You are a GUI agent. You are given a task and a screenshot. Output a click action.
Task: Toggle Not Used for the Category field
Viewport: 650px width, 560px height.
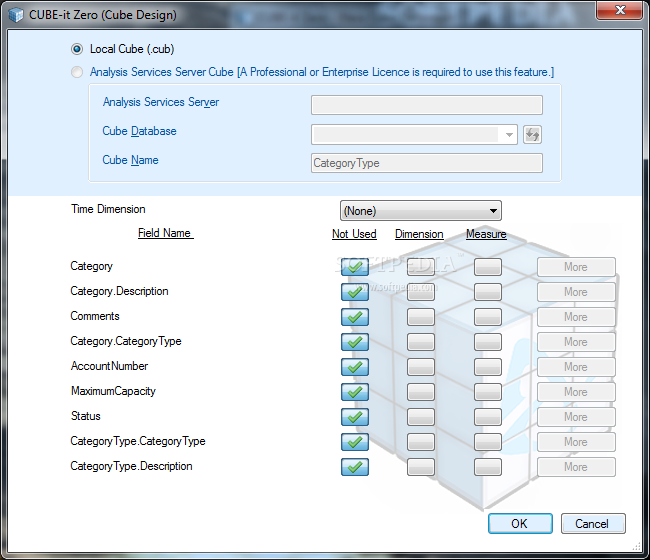tap(355, 267)
